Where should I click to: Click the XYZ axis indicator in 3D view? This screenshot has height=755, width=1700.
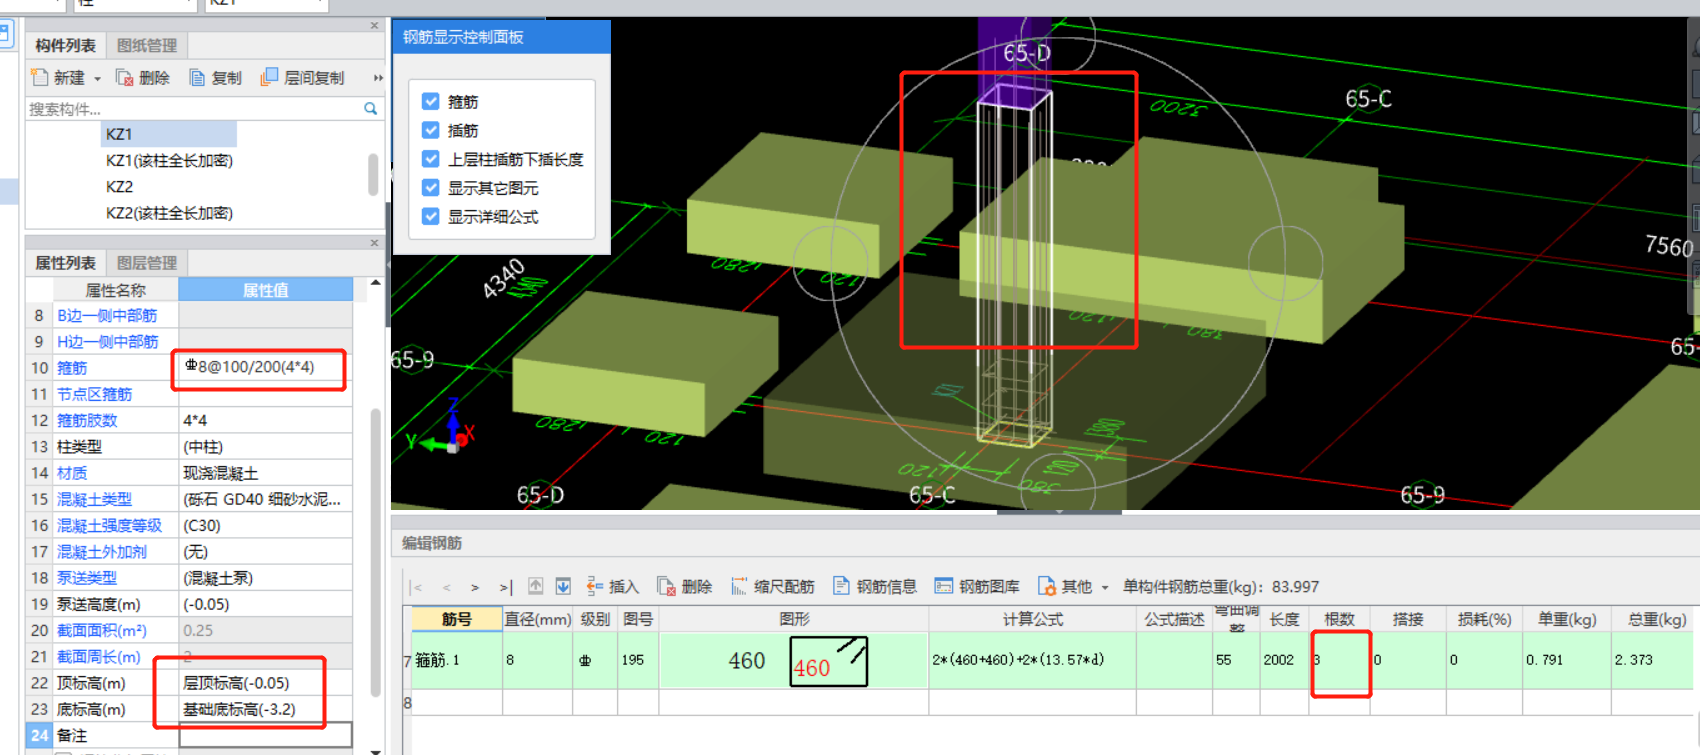[x=443, y=428]
